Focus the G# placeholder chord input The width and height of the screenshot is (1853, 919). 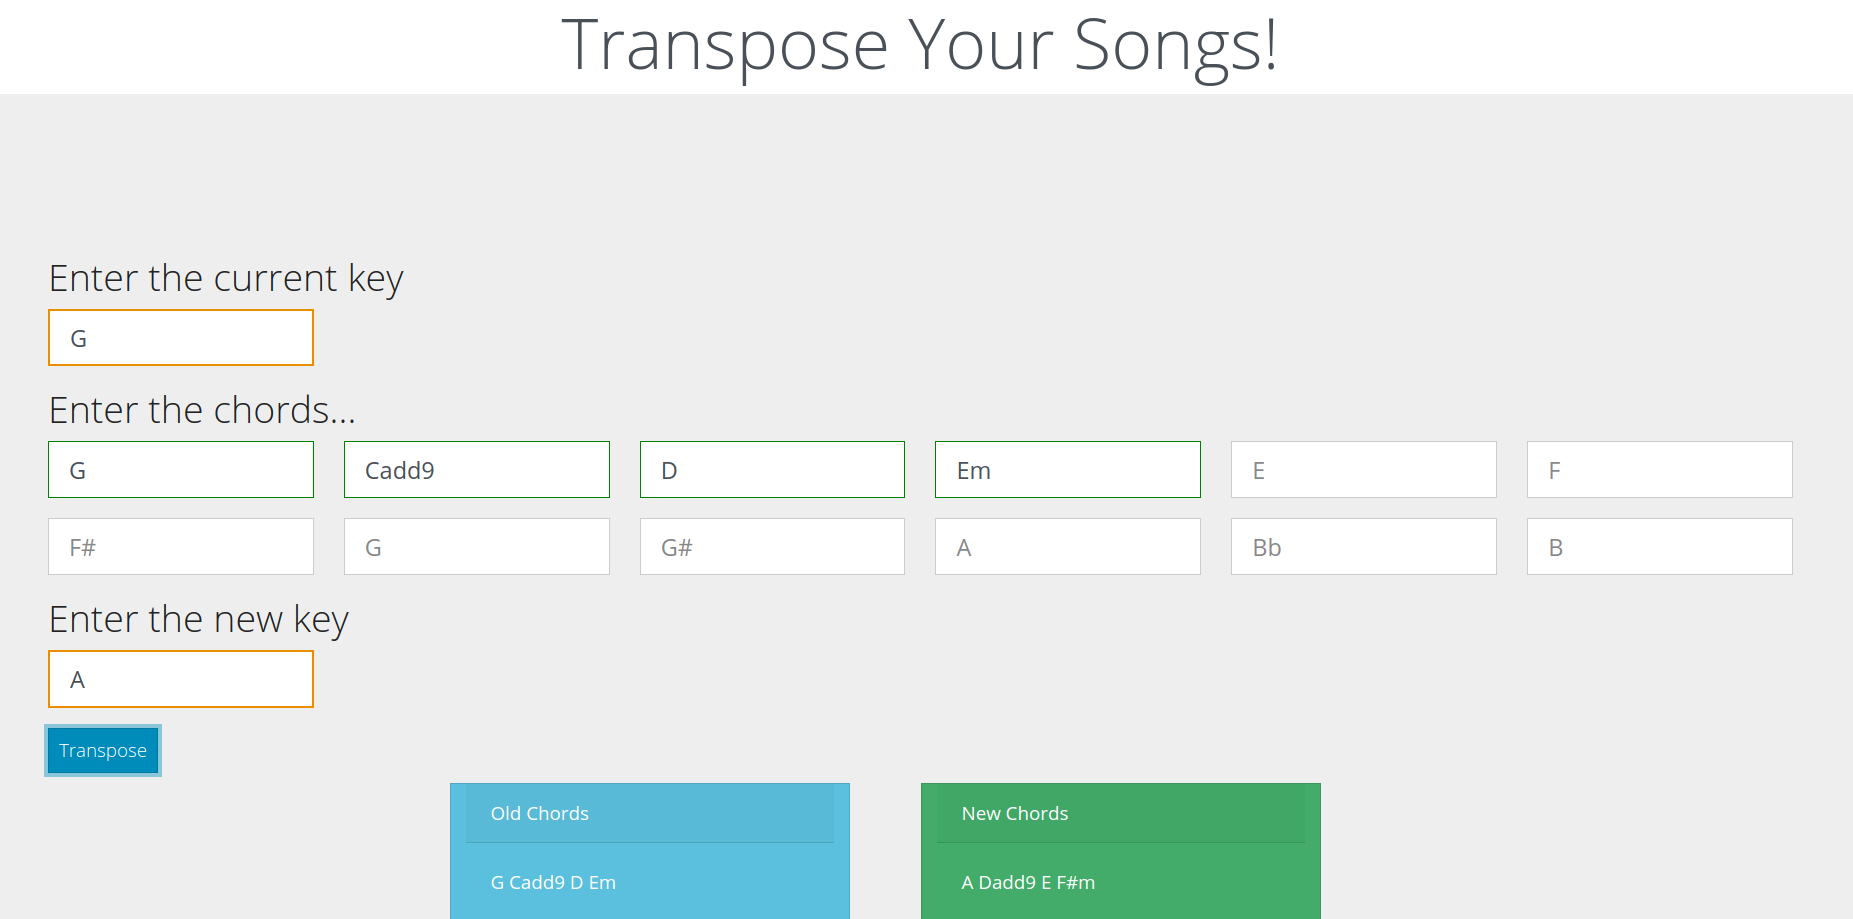[x=772, y=547]
